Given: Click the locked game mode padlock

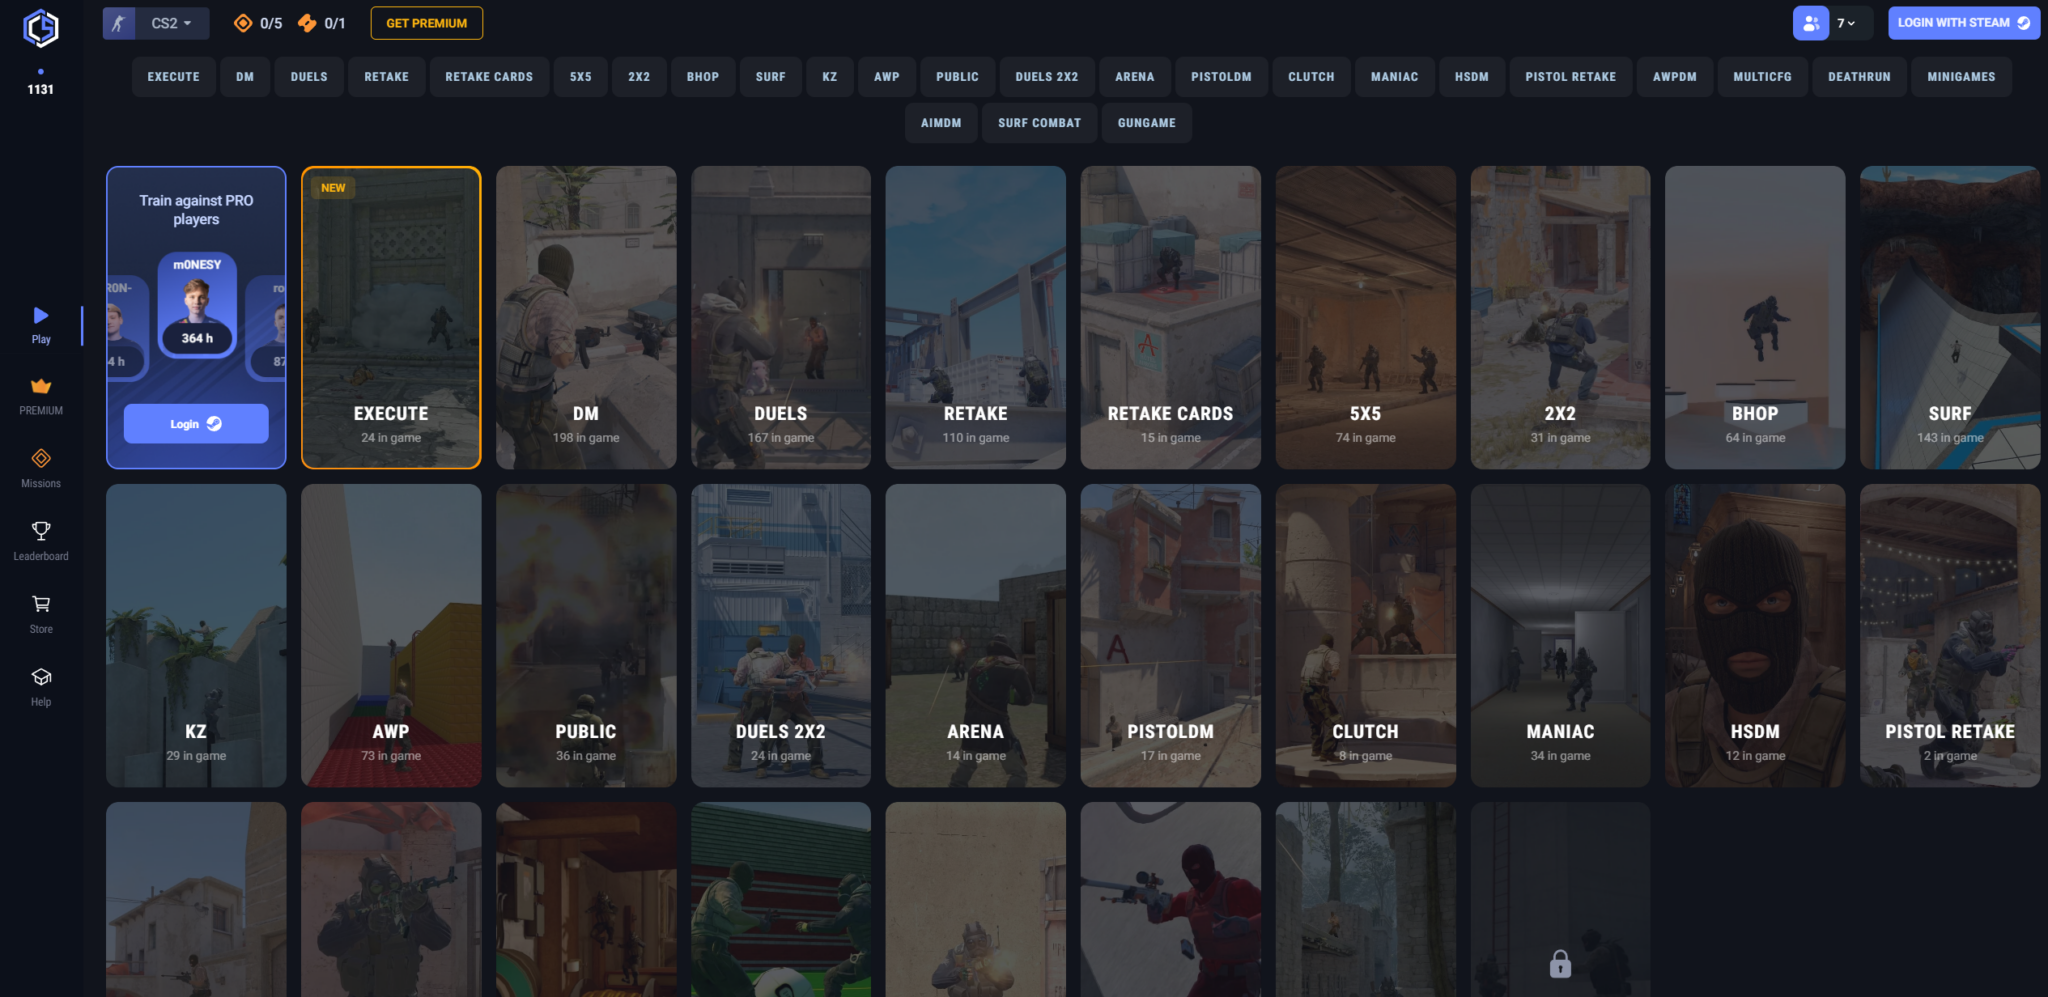Looking at the screenshot, I should tap(1560, 964).
